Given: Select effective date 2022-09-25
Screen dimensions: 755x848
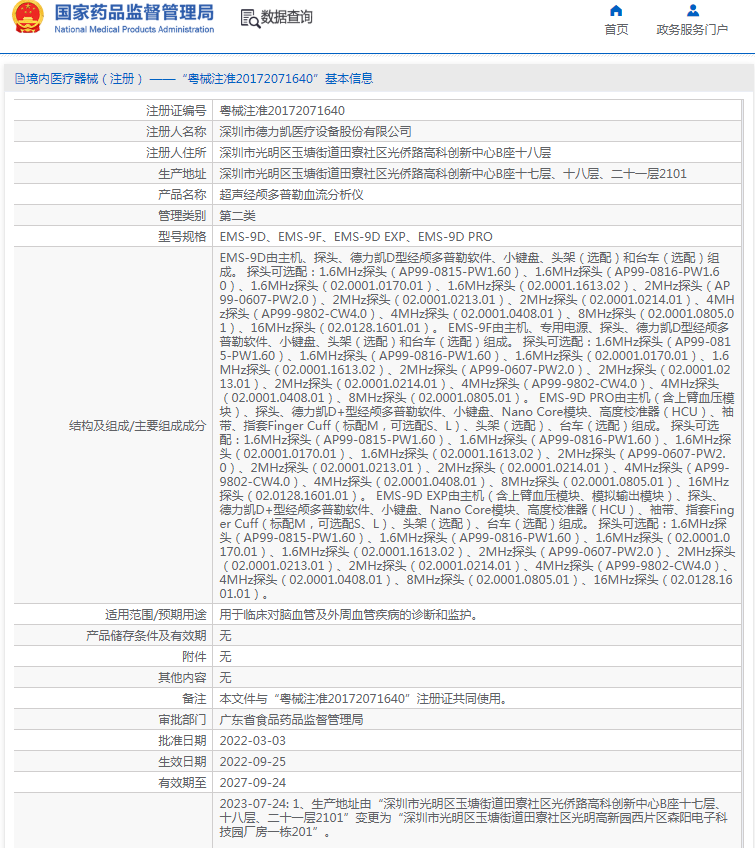Looking at the screenshot, I should click(x=253, y=762).
